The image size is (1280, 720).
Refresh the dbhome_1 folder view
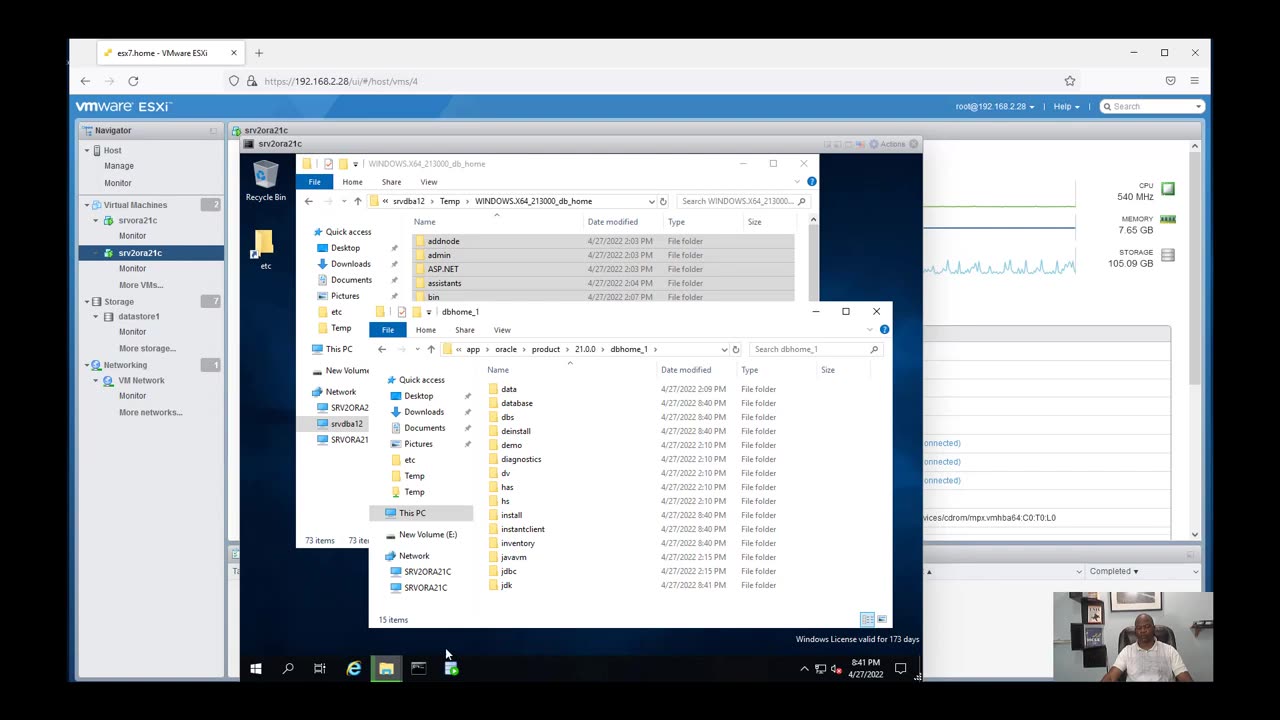(x=736, y=349)
